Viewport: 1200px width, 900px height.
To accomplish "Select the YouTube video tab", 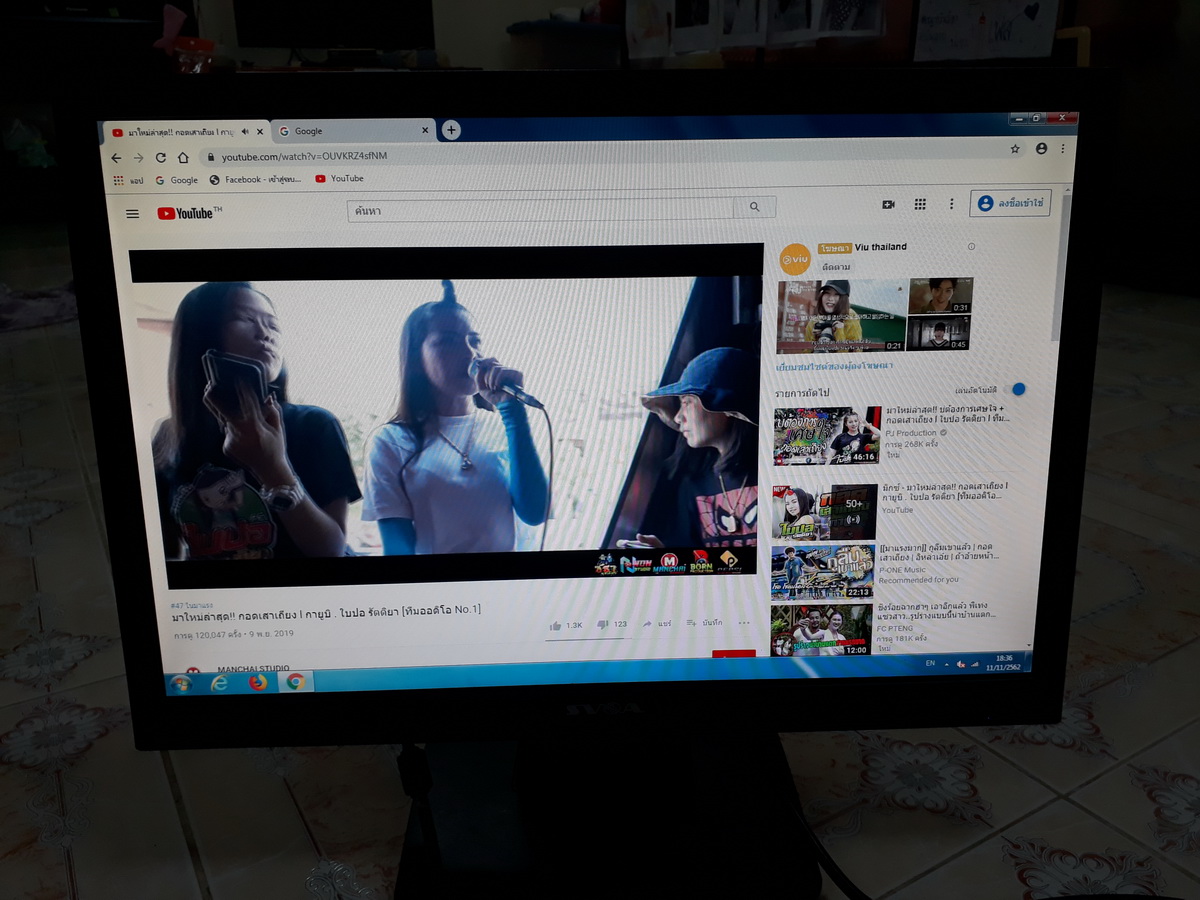I will click(x=185, y=132).
